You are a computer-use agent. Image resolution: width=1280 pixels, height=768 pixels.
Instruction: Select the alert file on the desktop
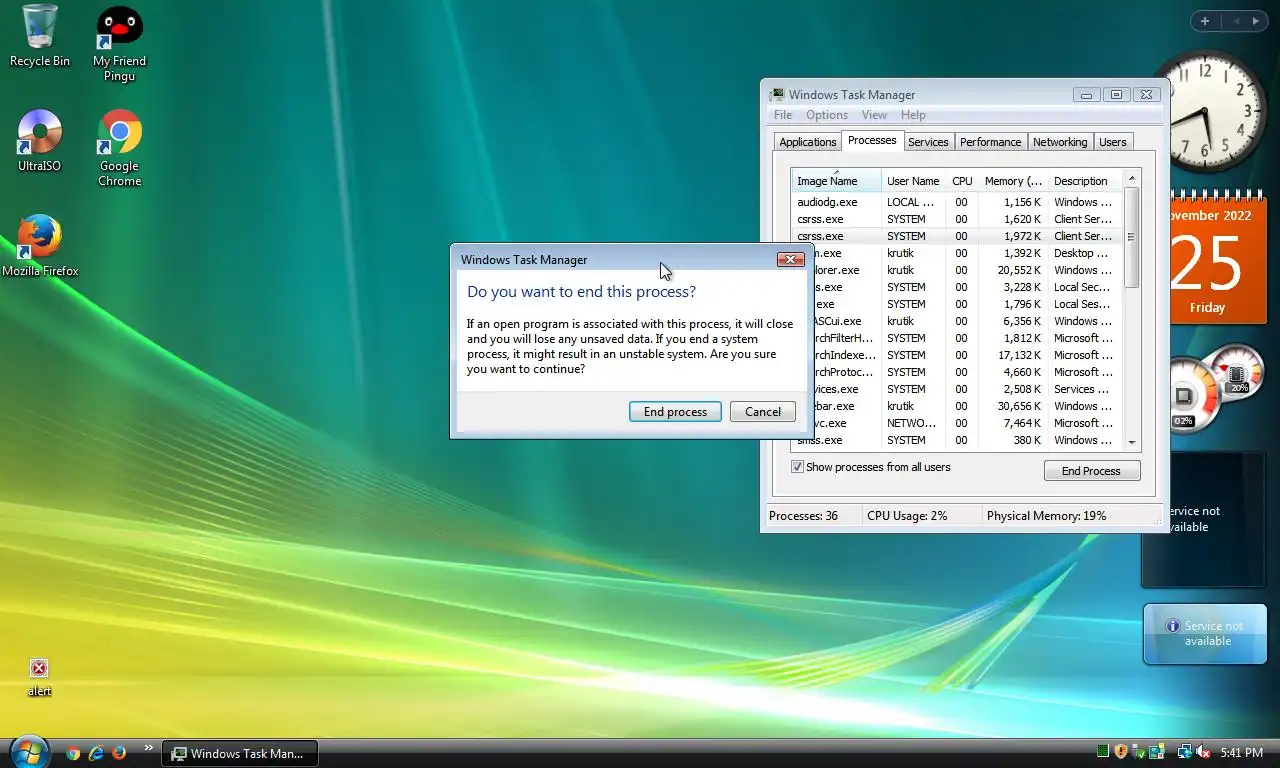(x=39, y=677)
